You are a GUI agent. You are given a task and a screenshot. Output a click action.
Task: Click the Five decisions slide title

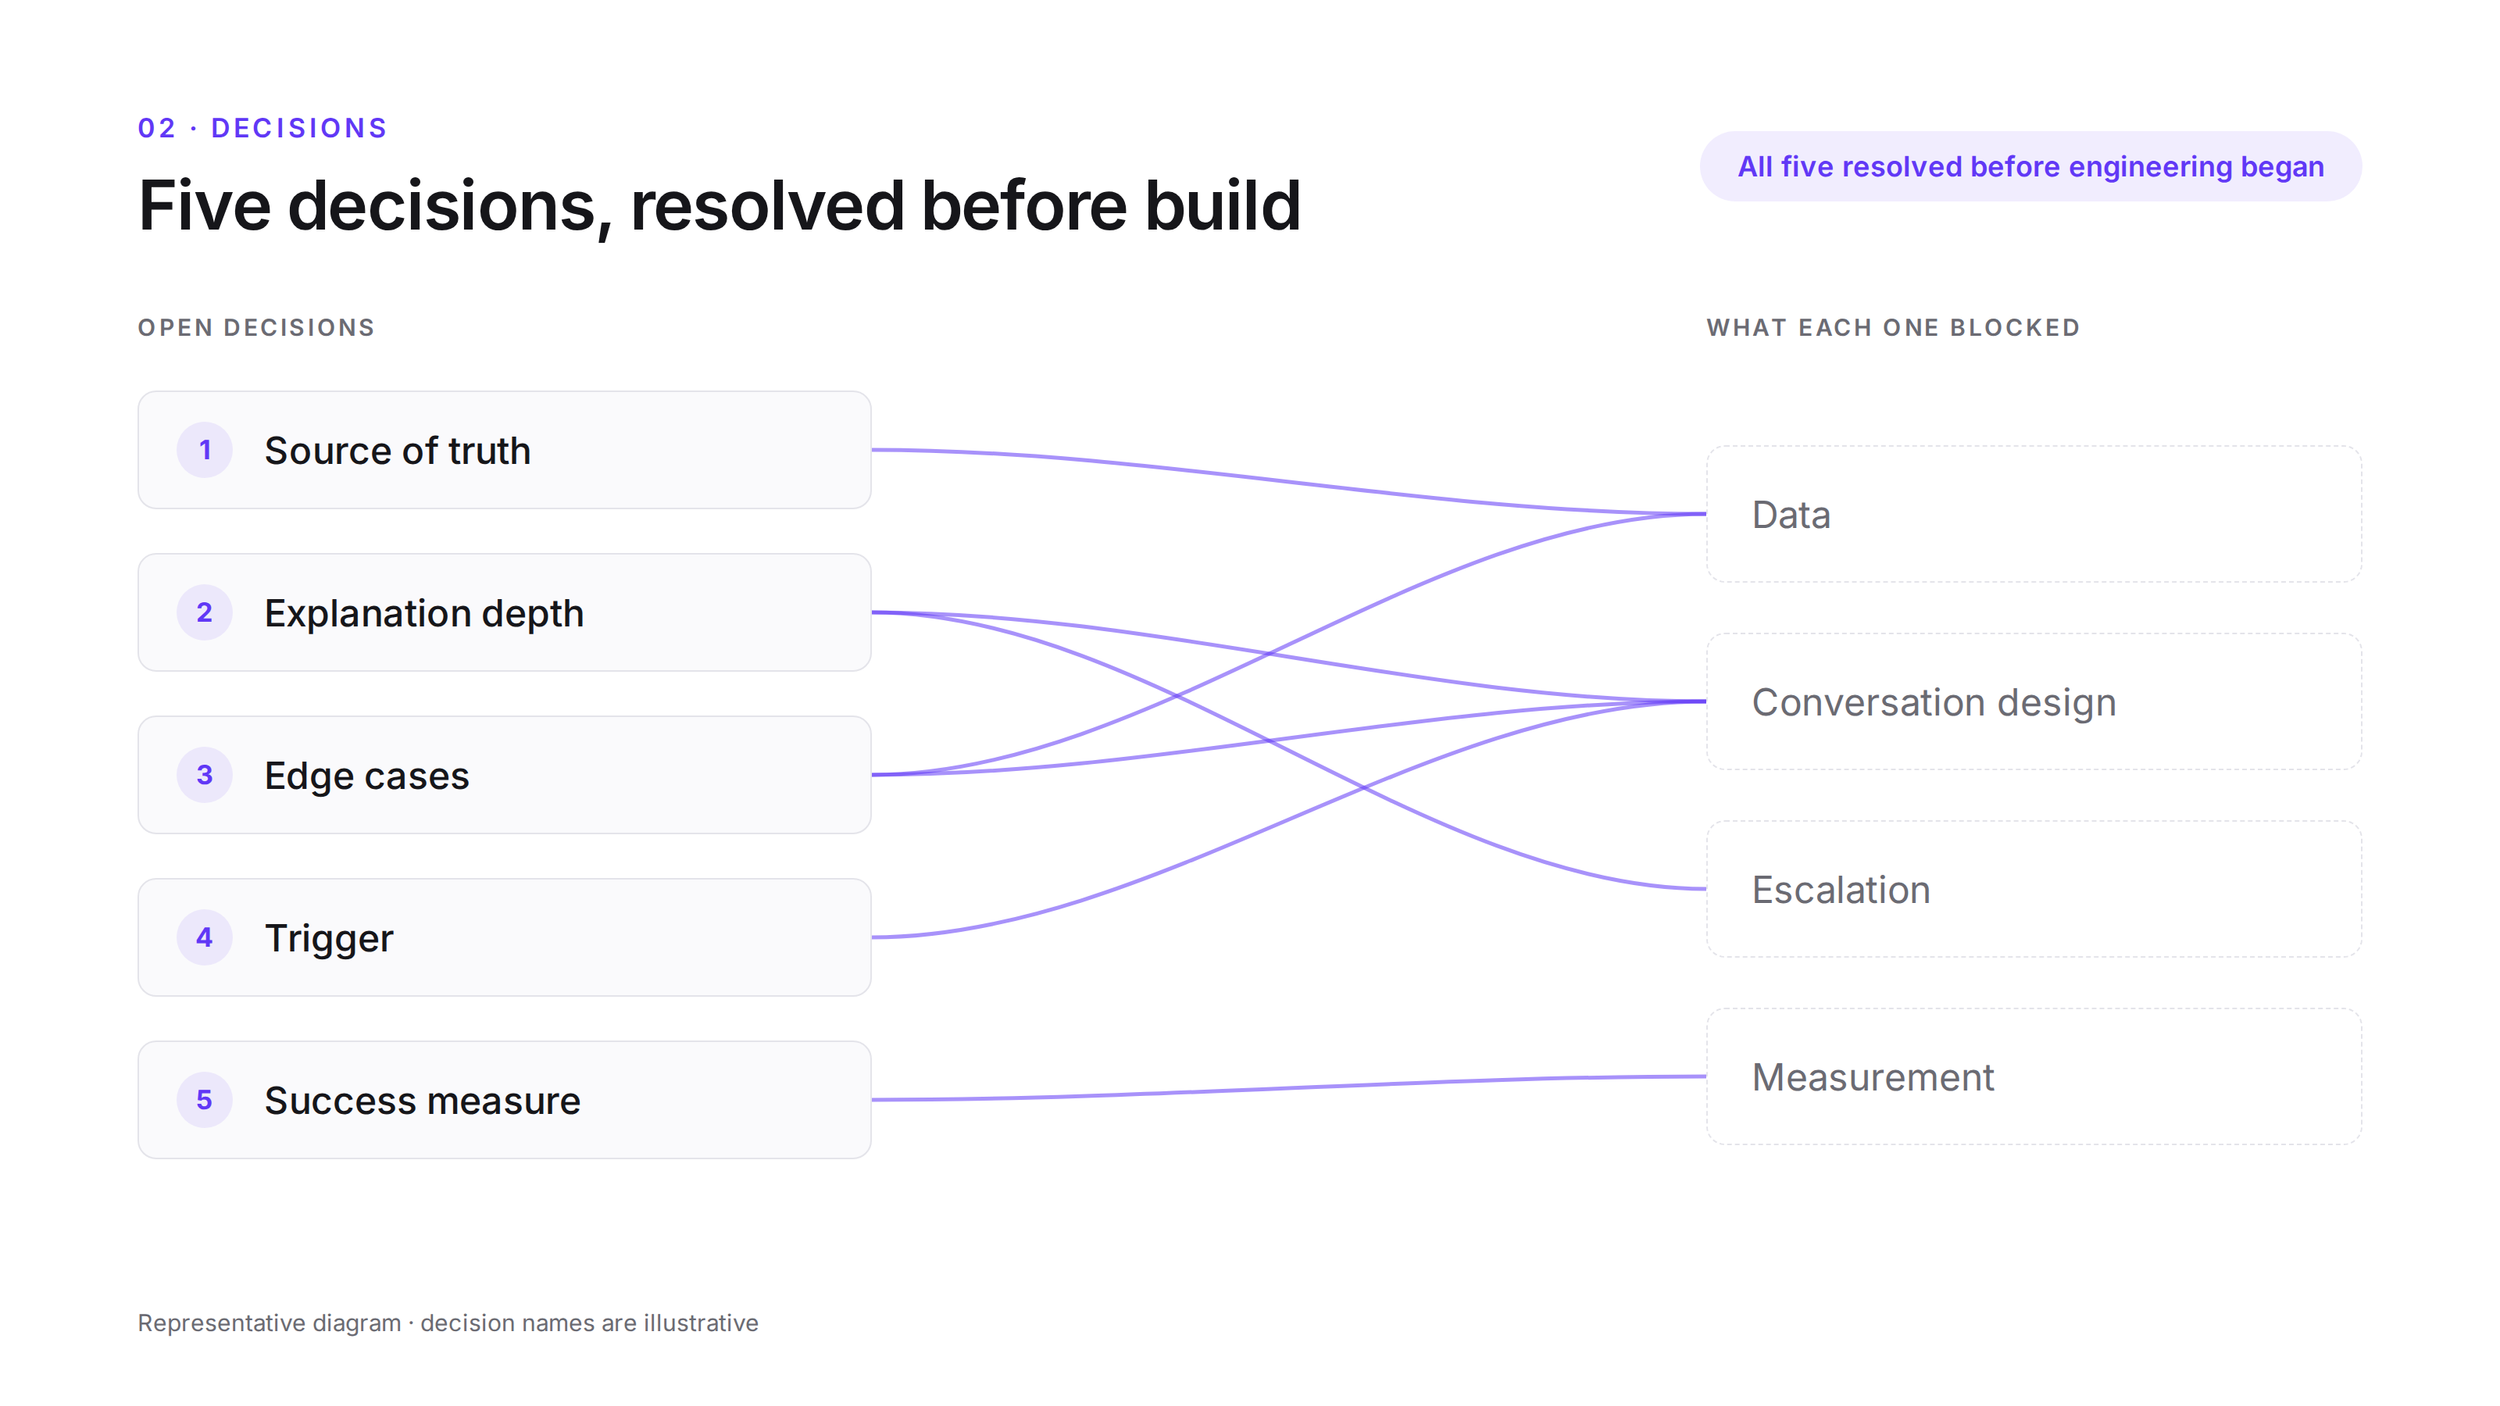(719, 206)
